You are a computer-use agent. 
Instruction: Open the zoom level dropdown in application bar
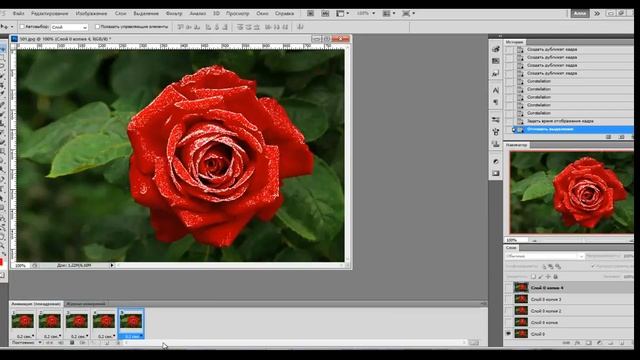(x=366, y=13)
